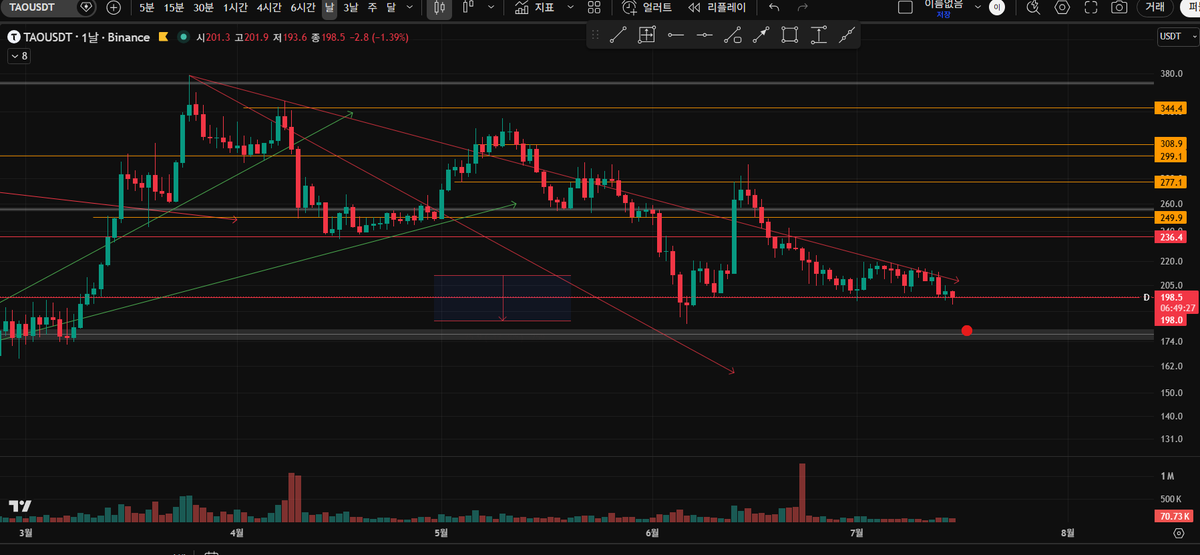Open the layout setup square icon
Image resolution: width=1200 pixels, height=555 pixels.
(906, 7)
